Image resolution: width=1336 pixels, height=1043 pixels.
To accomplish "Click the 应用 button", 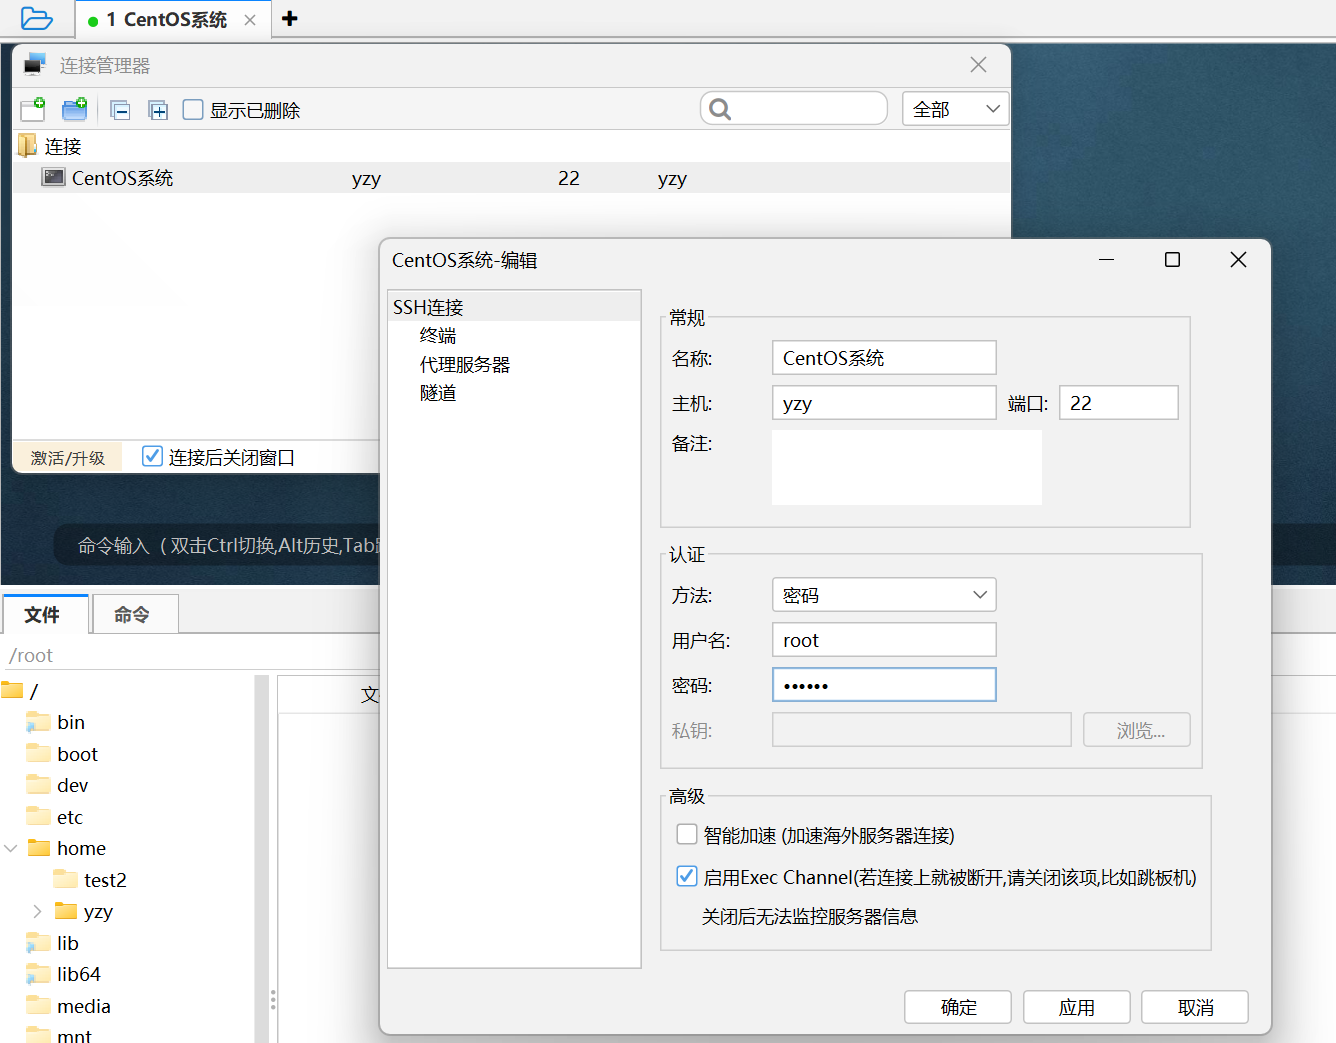I will (x=1077, y=1007).
